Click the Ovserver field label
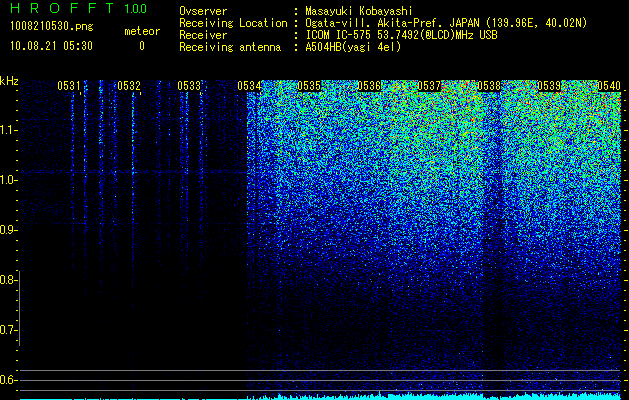 pyautogui.click(x=203, y=11)
